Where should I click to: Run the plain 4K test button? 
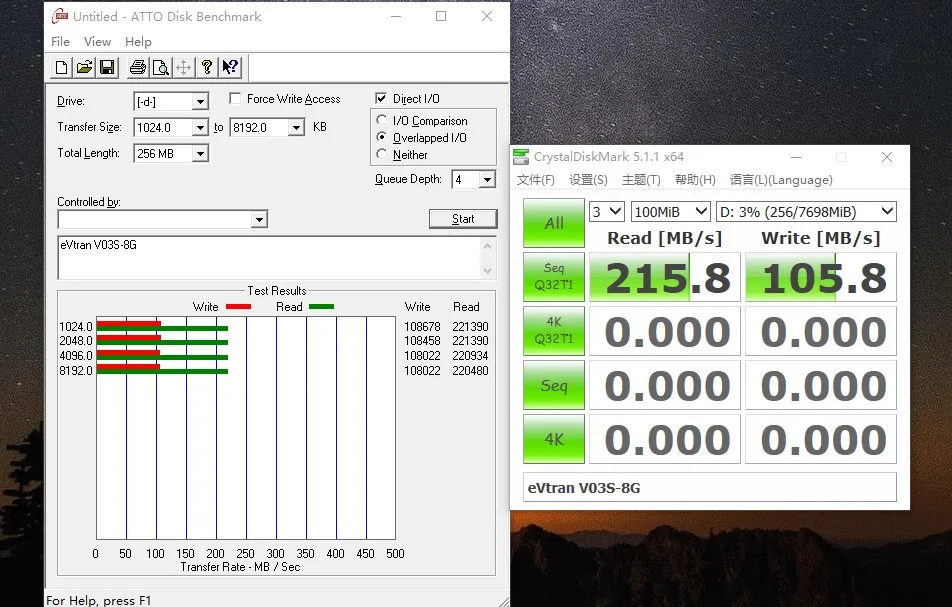(x=554, y=439)
